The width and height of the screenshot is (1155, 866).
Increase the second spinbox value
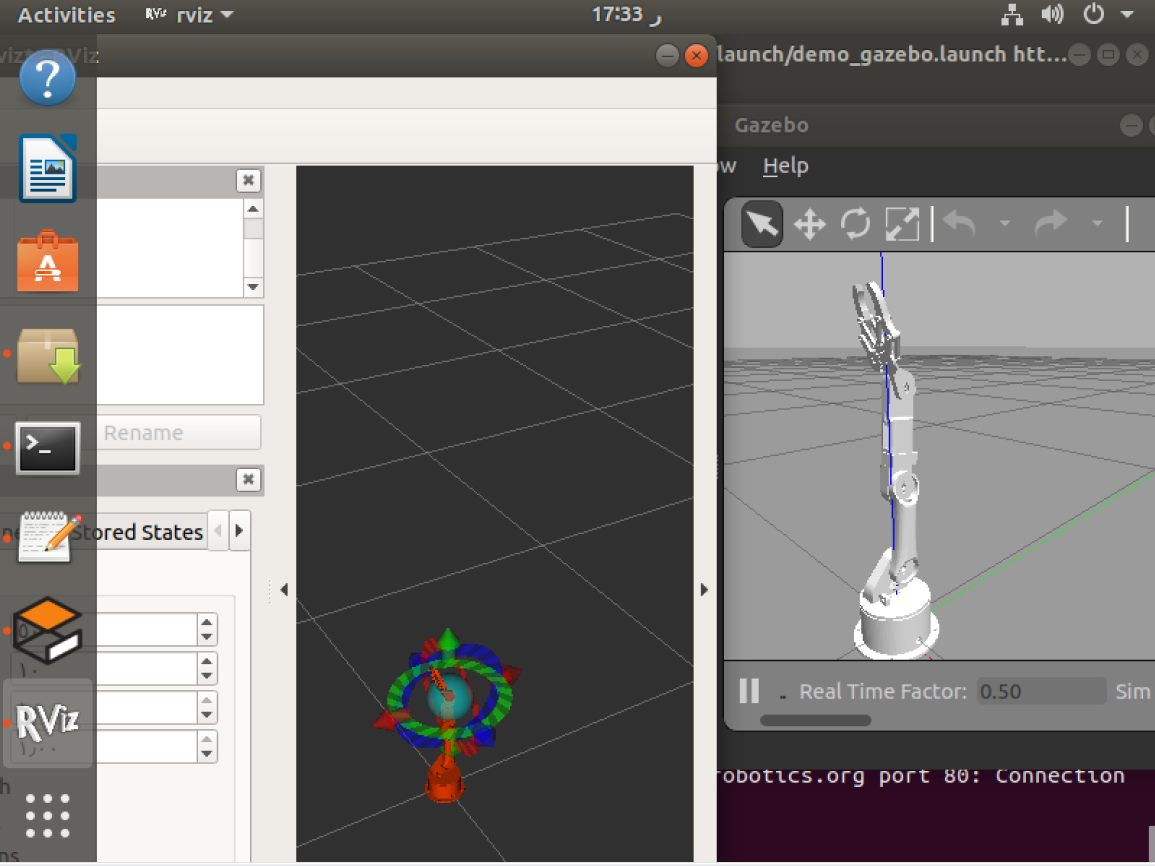point(207,661)
